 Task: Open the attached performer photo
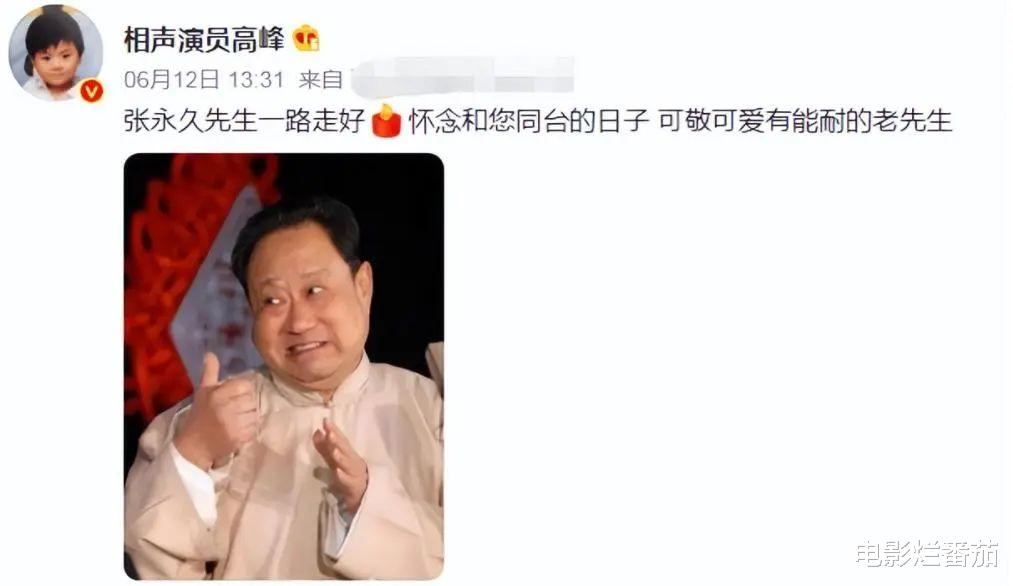pos(284,366)
